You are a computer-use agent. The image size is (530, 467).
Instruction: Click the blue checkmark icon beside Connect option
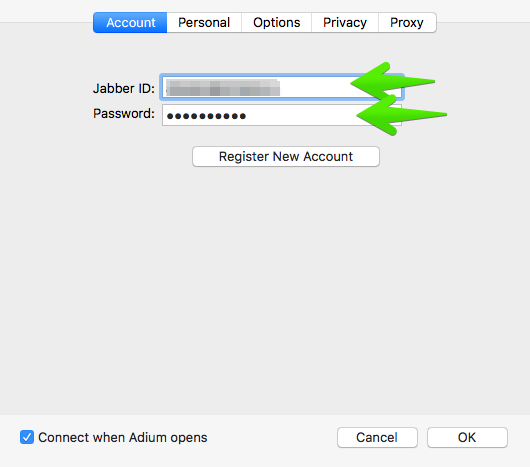click(x=27, y=437)
